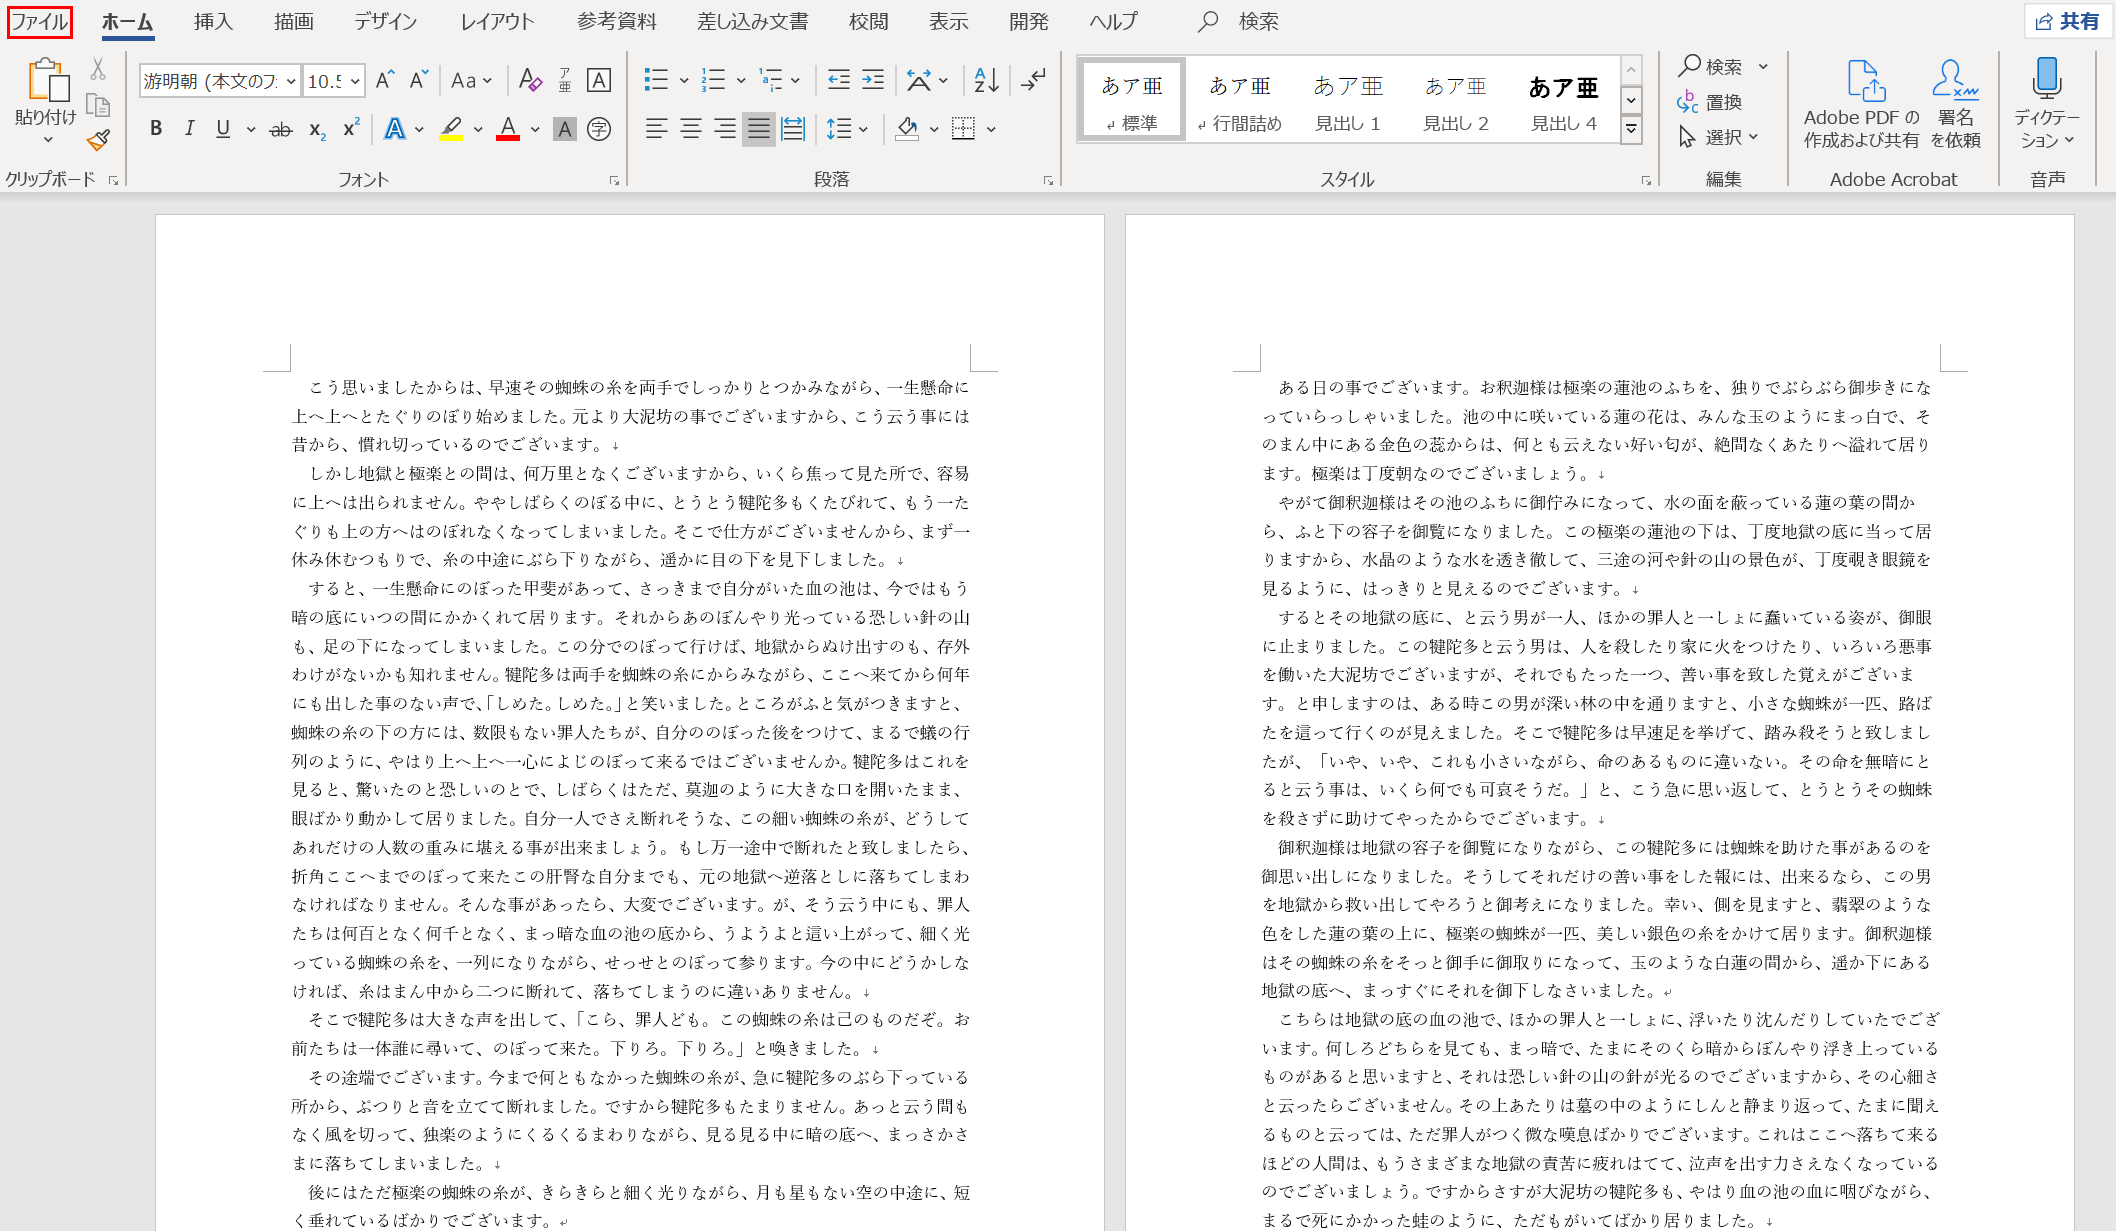Apply the 行間詰め style
This screenshot has width=2116, height=1231.
click(1240, 99)
